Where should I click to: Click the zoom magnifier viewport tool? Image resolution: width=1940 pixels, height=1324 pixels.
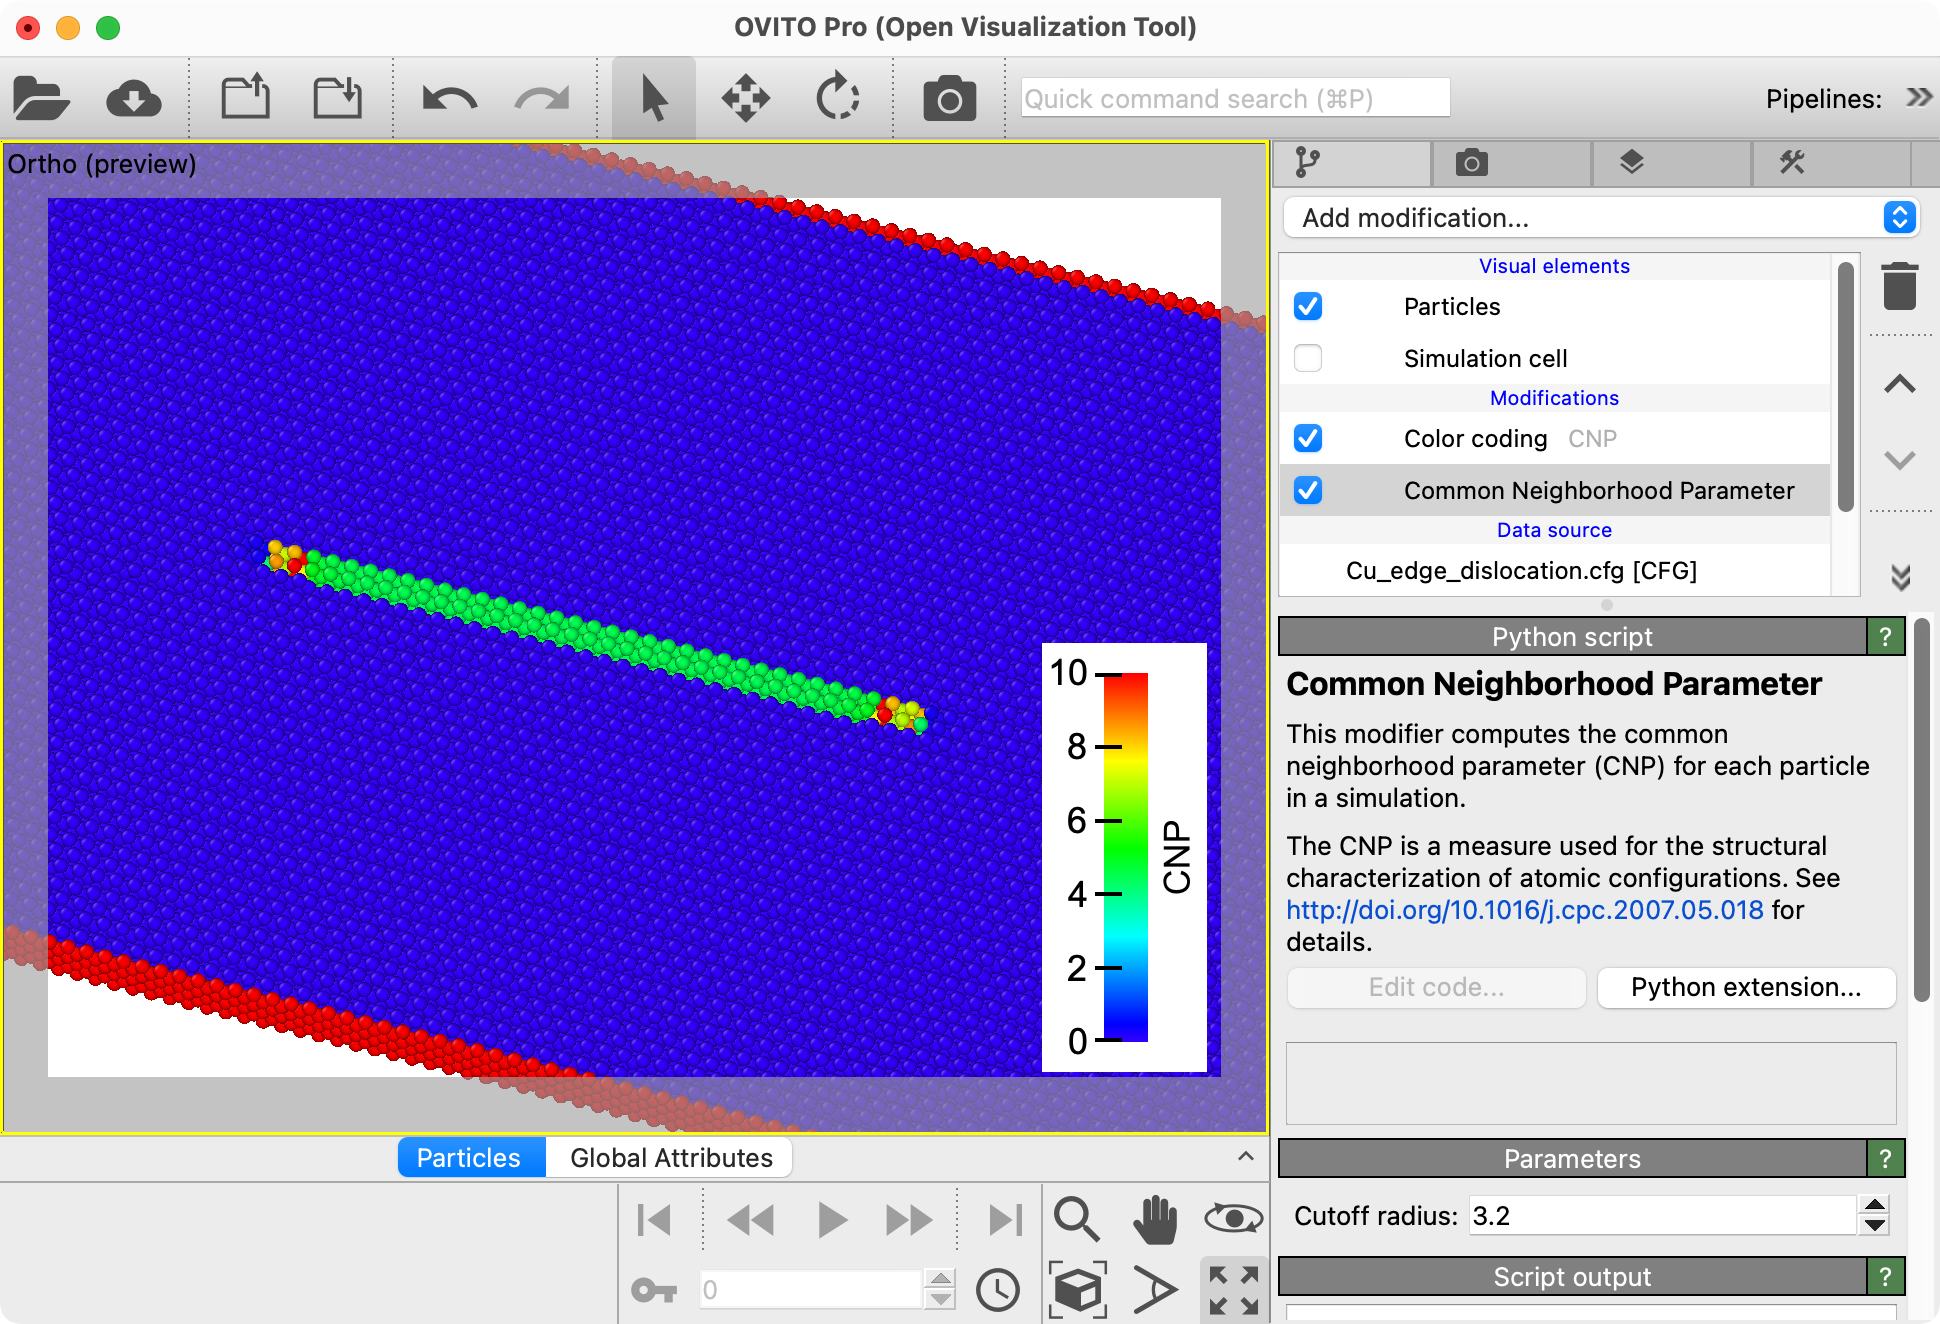coord(1076,1219)
